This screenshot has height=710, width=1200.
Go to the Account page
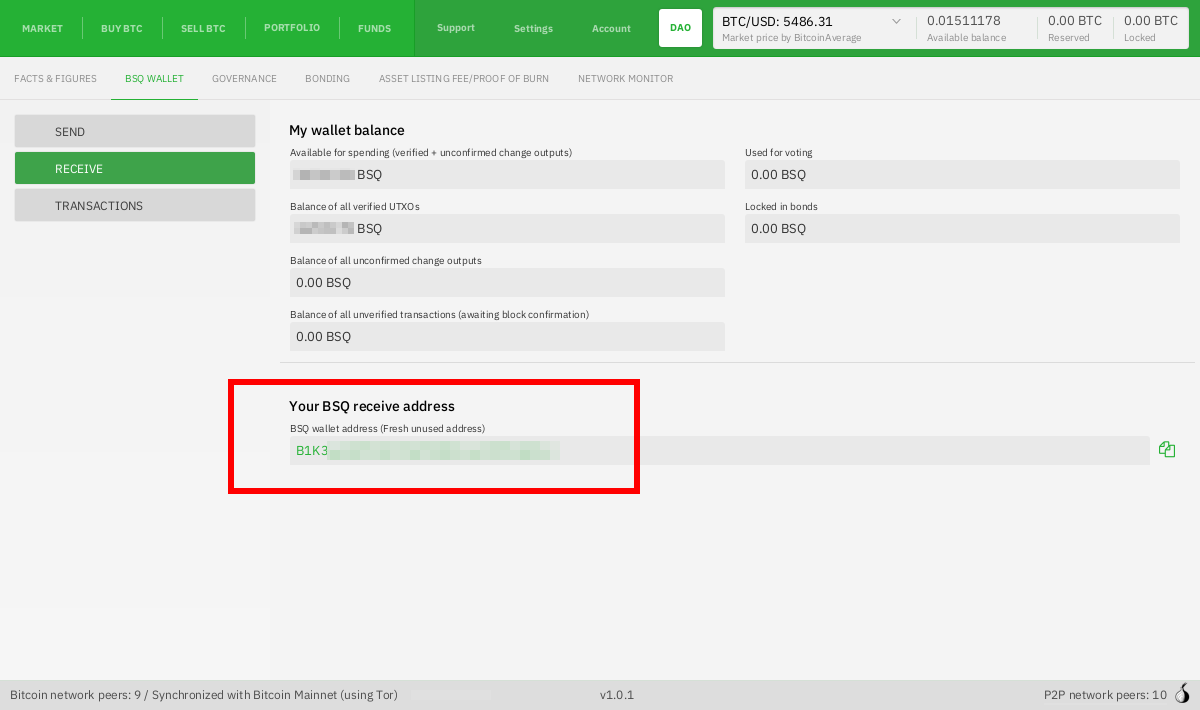611,28
